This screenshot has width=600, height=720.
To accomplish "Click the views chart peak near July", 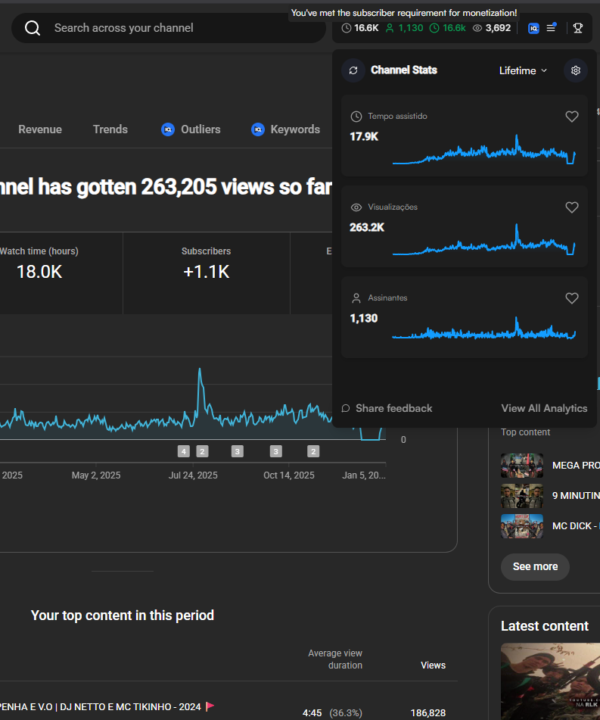I will point(200,370).
